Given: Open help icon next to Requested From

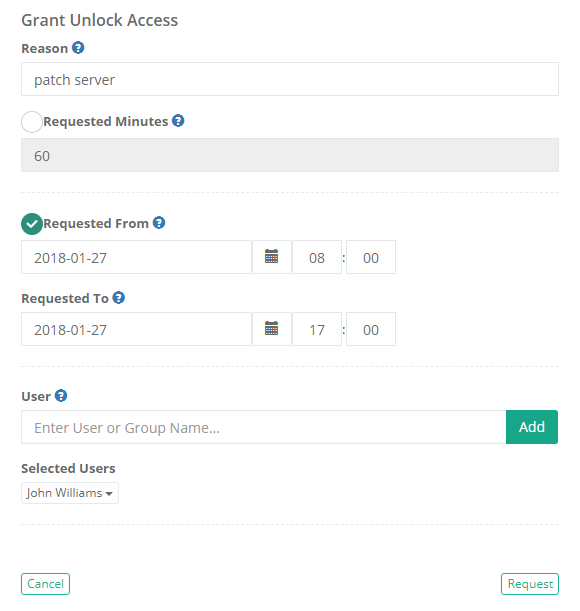Looking at the screenshot, I should click(x=159, y=223).
